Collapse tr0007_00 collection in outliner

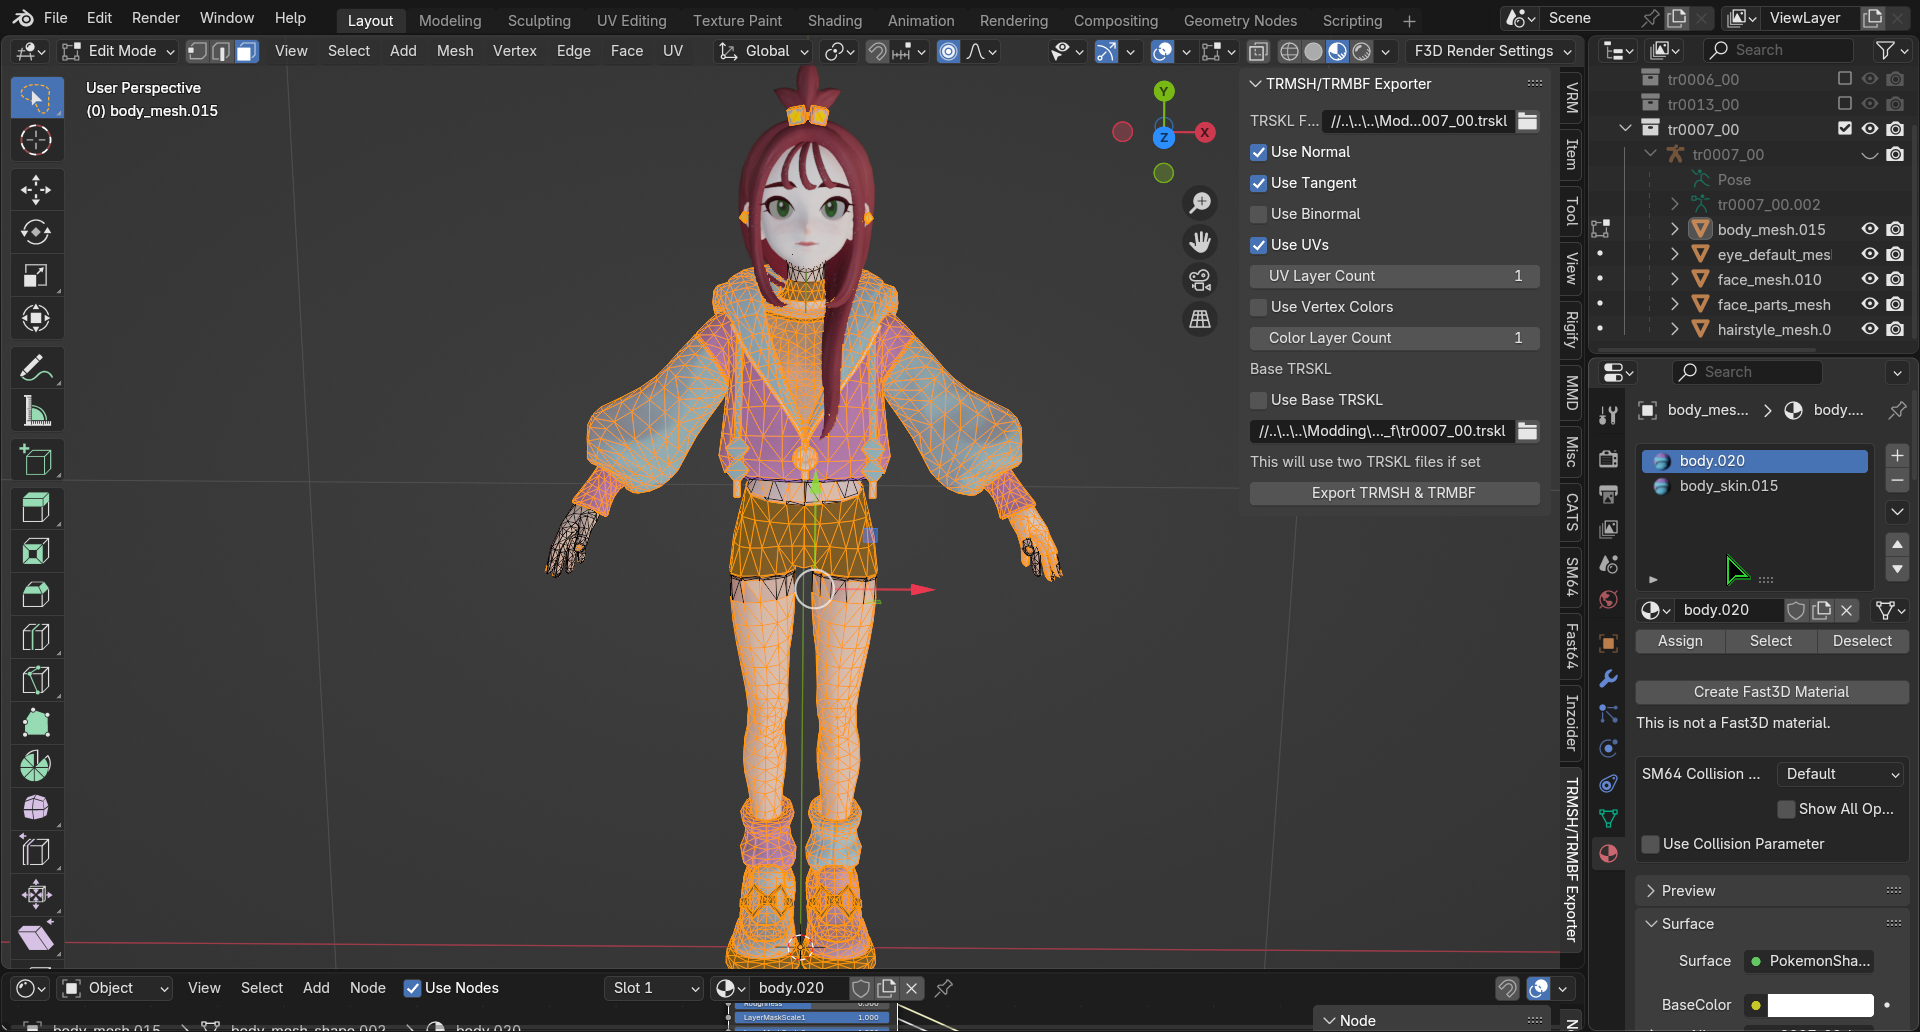pyautogui.click(x=1625, y=129)
